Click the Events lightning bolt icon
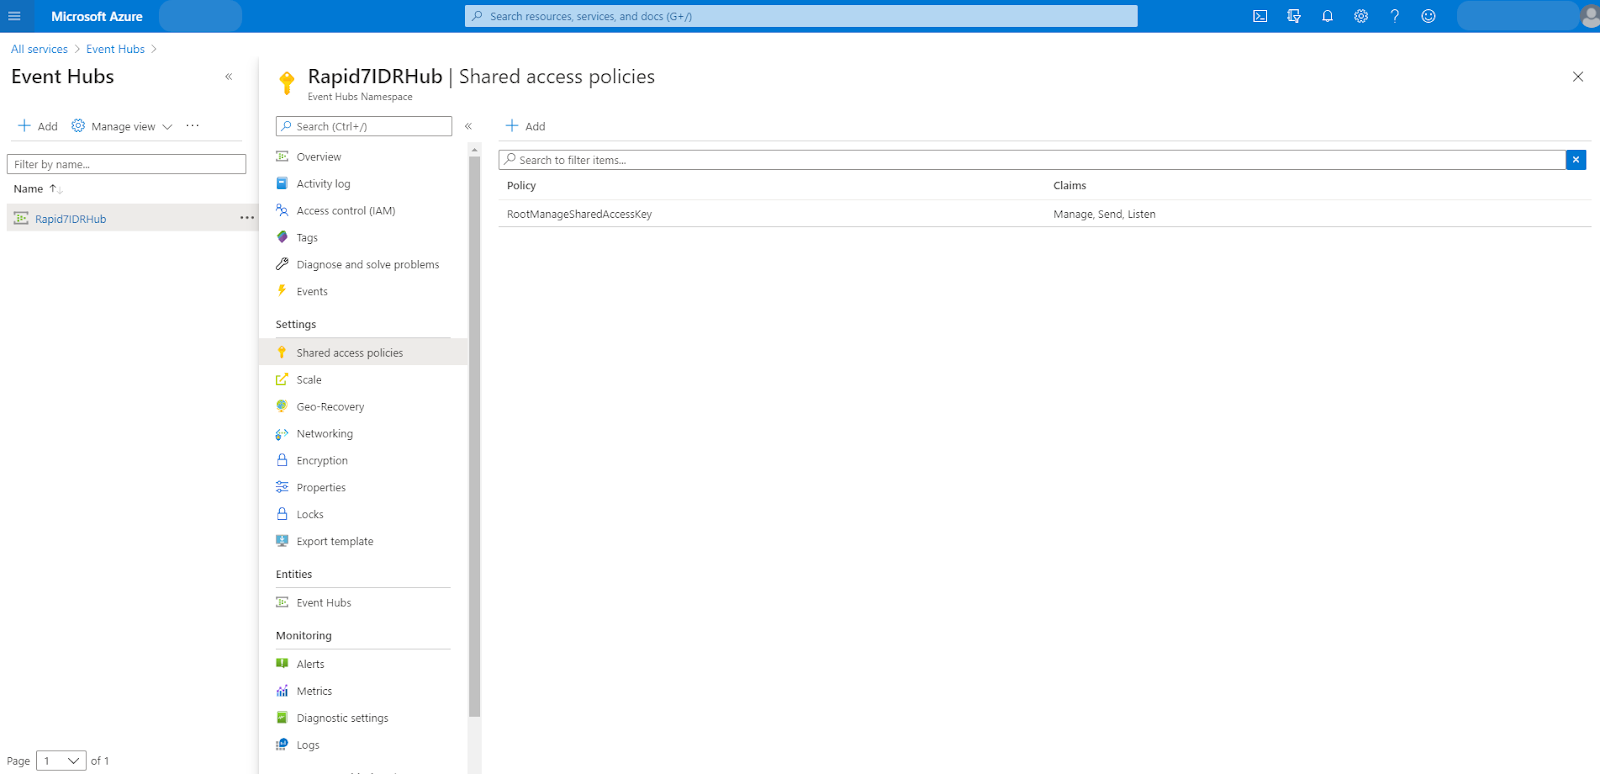Viewport: 1600px width, 774px height. [282, 291]
